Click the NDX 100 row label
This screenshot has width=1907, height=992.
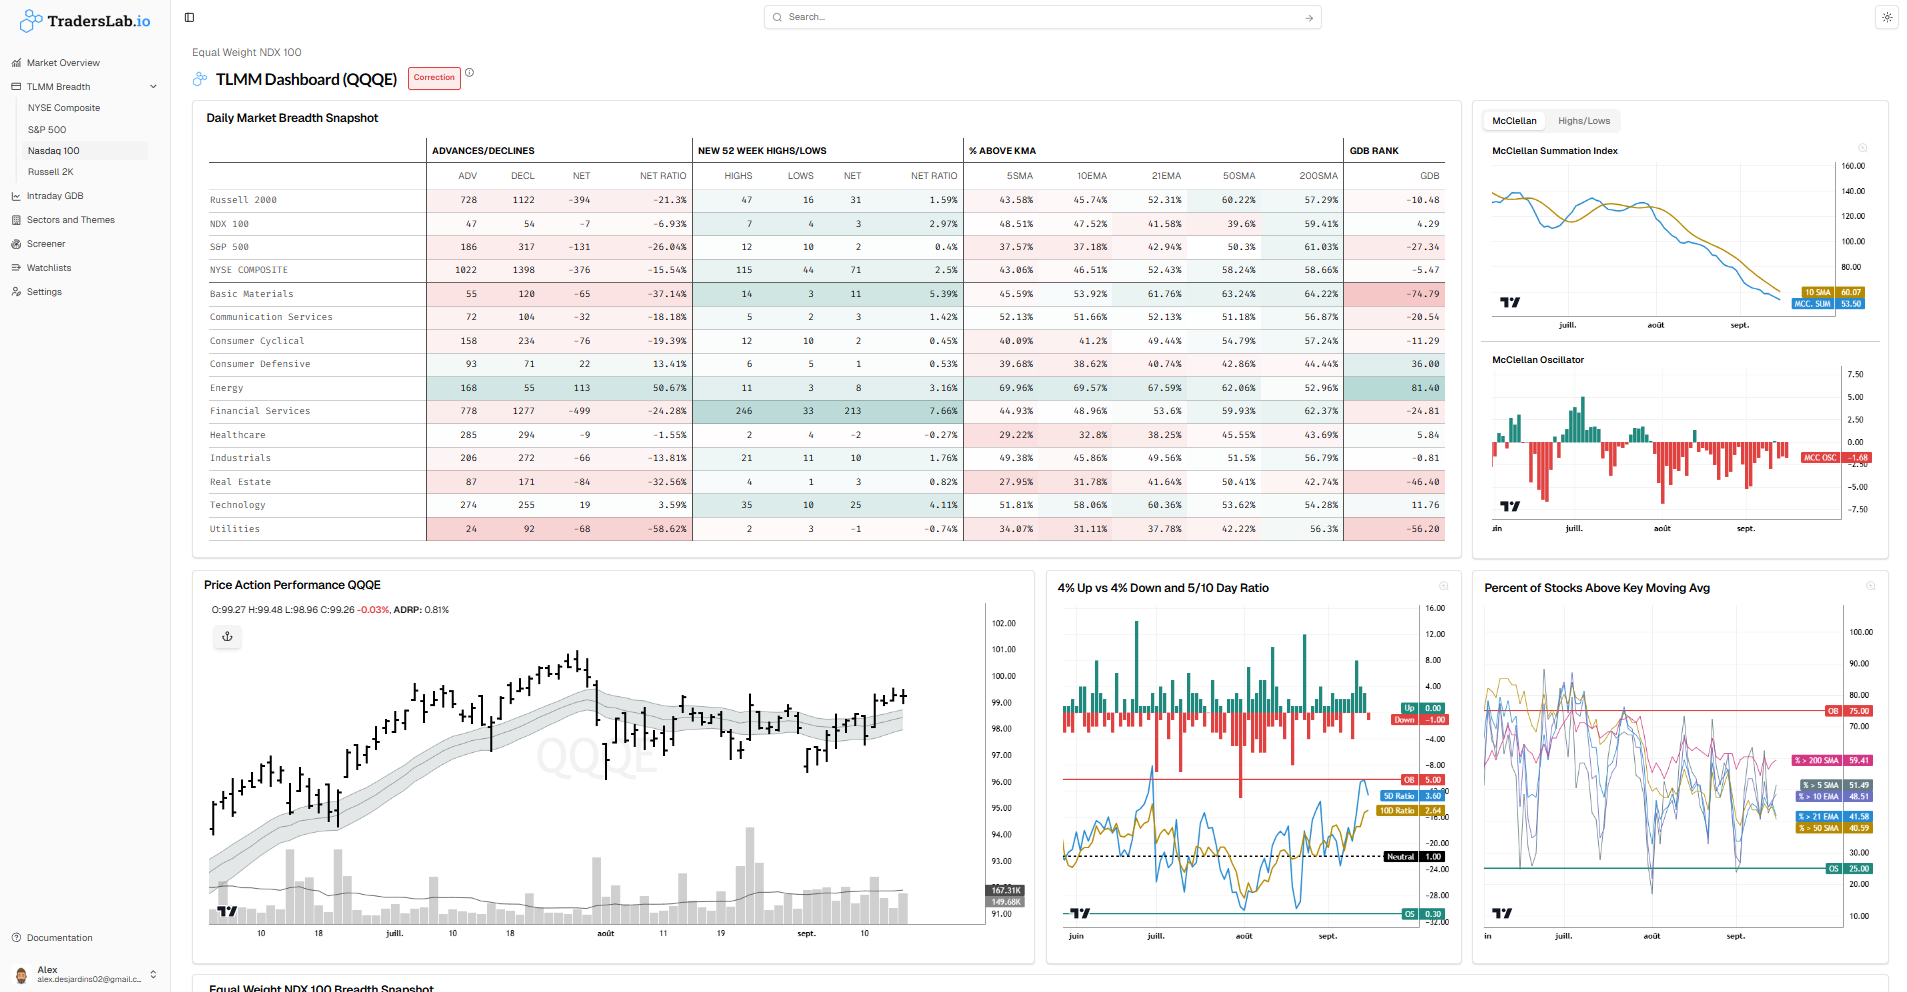[230, 224]
